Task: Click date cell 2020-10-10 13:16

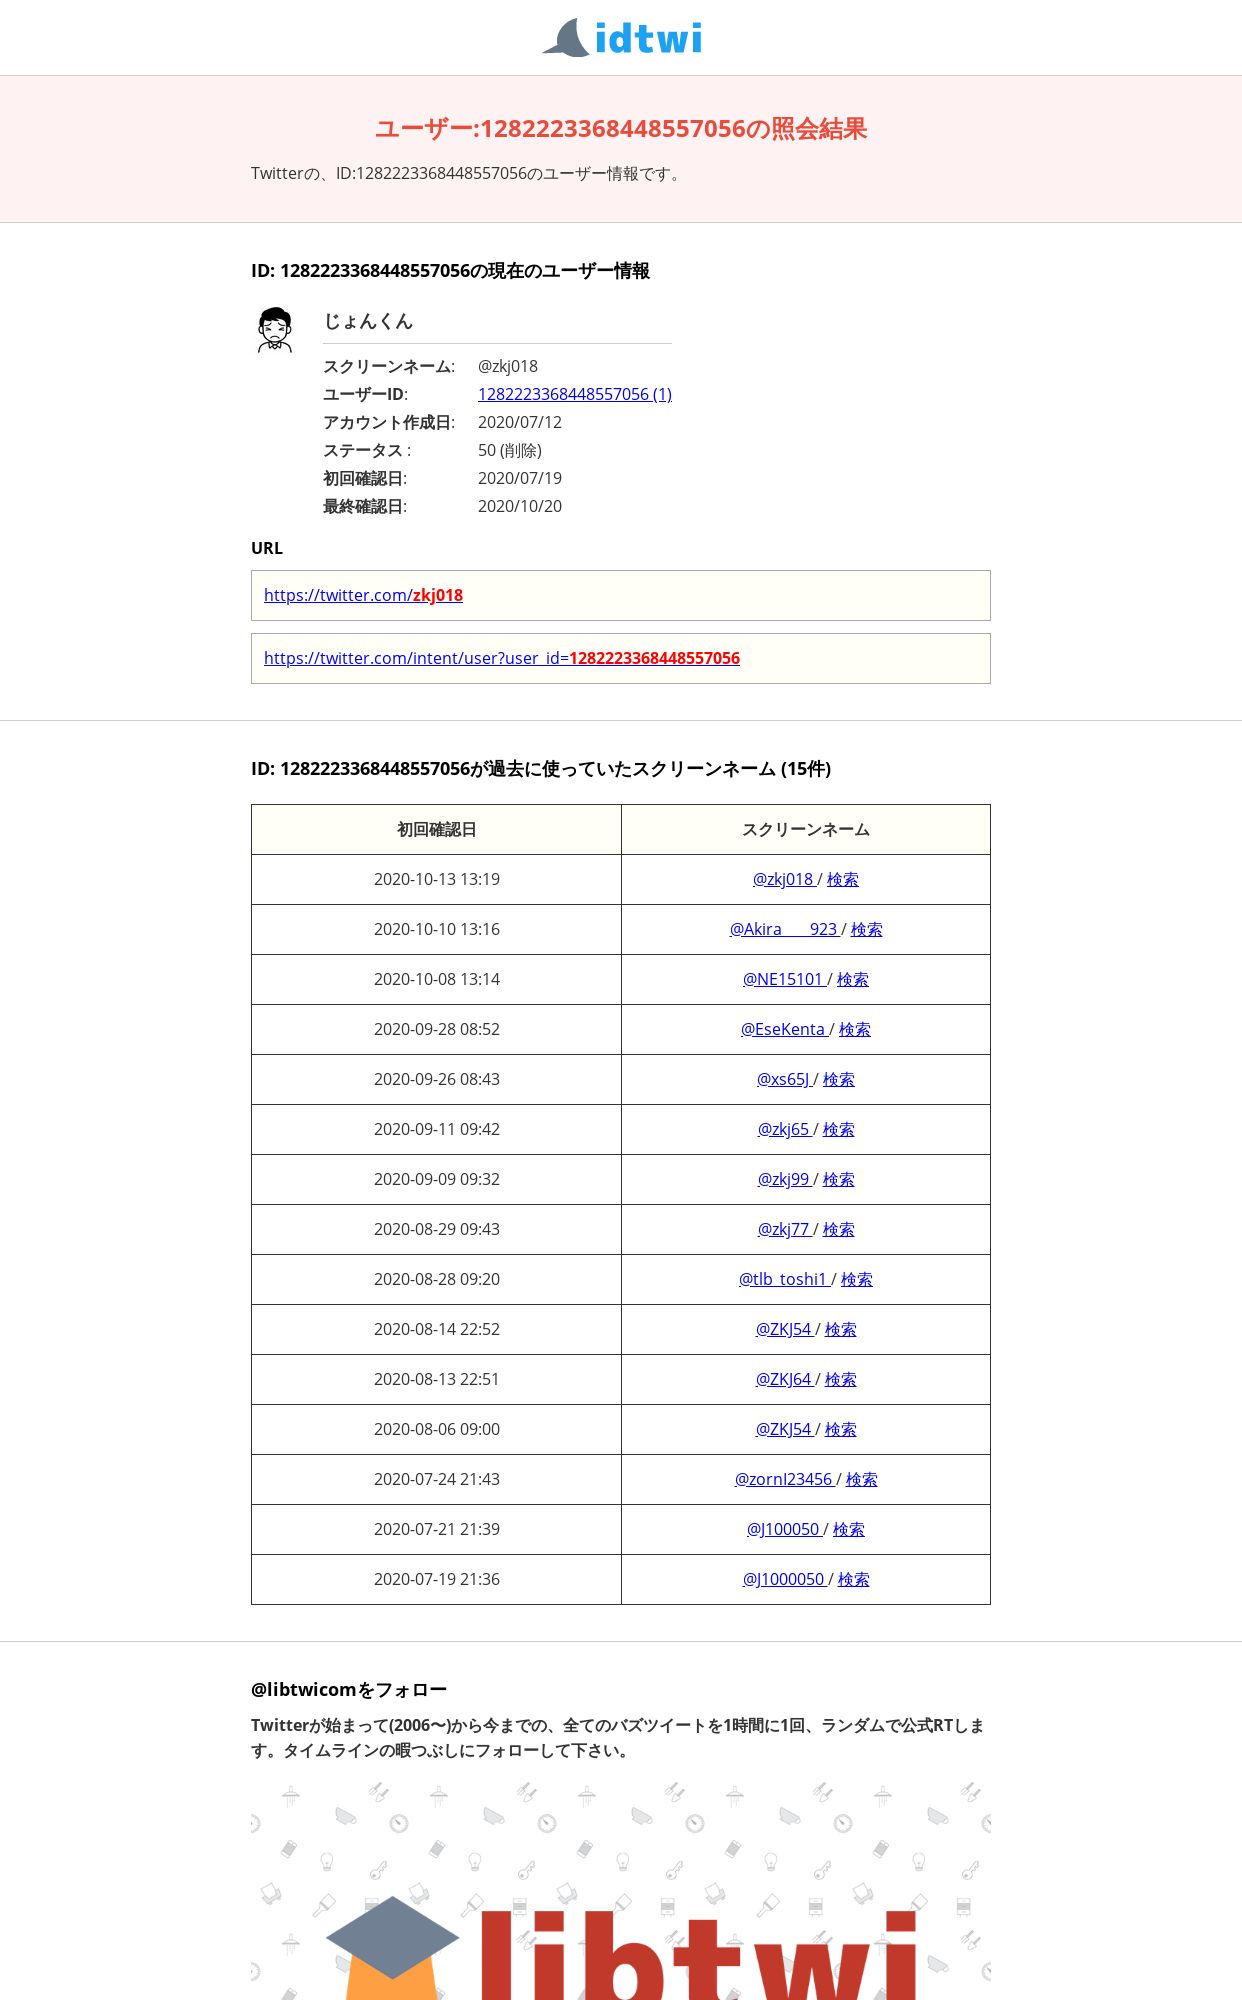Action: click(x=437, y=929)
